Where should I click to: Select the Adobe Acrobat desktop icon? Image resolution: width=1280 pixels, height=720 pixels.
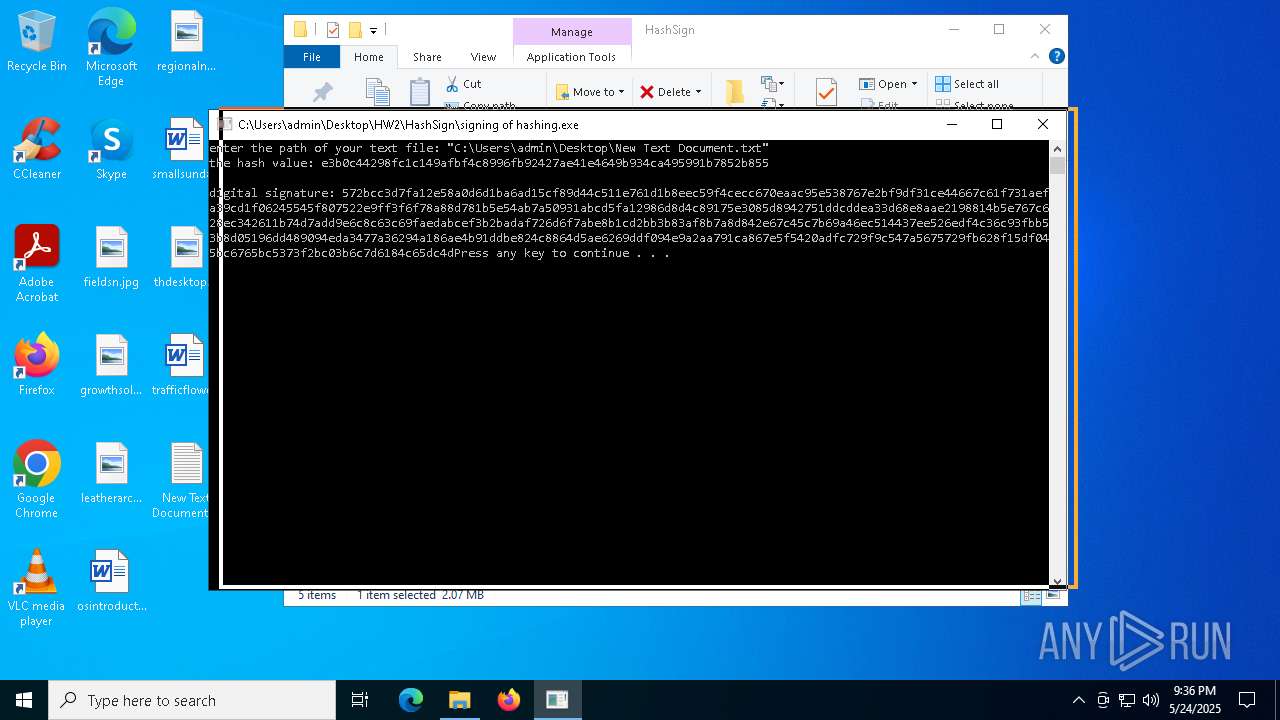37,264
